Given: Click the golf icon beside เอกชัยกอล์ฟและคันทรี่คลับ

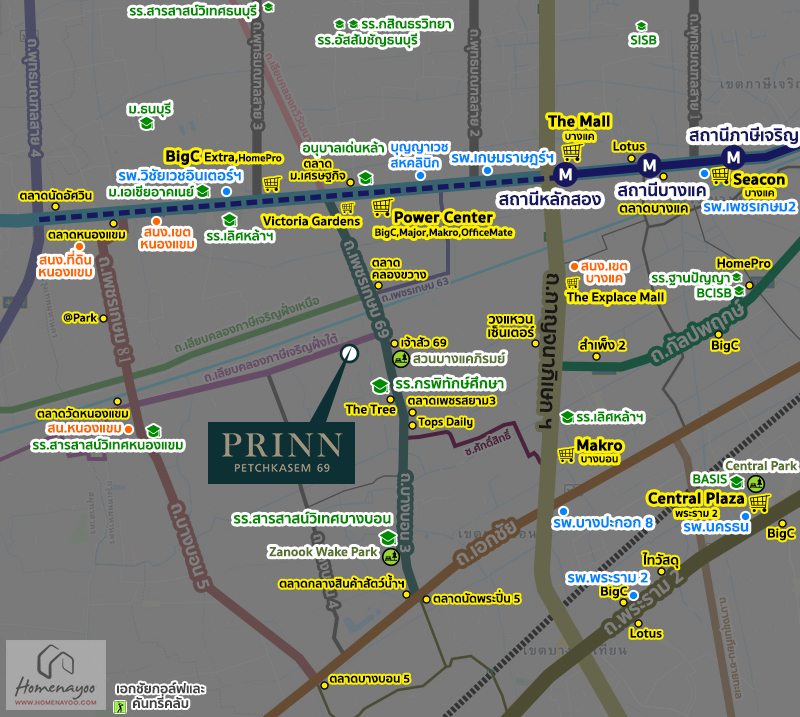Looking at the screenshot, I should click(120, 707).
